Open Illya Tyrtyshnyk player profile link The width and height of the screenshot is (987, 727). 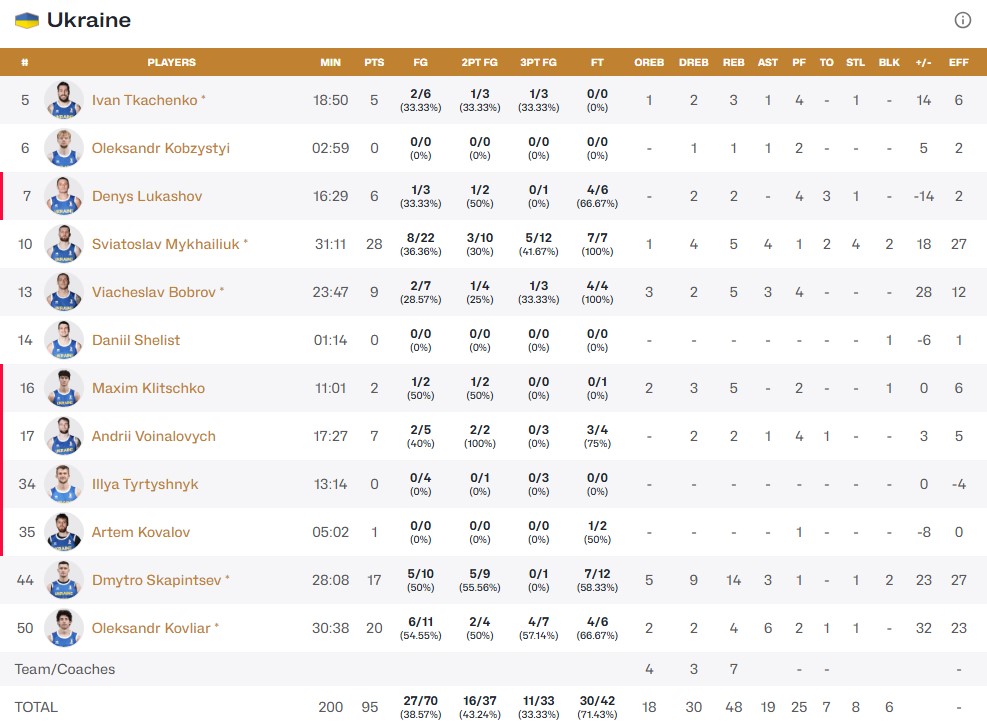tap(145, 484)
